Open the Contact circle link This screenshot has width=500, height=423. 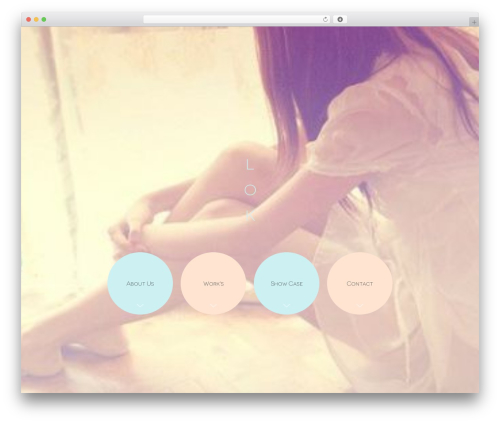pyautogui.click(x=360, y=283)
